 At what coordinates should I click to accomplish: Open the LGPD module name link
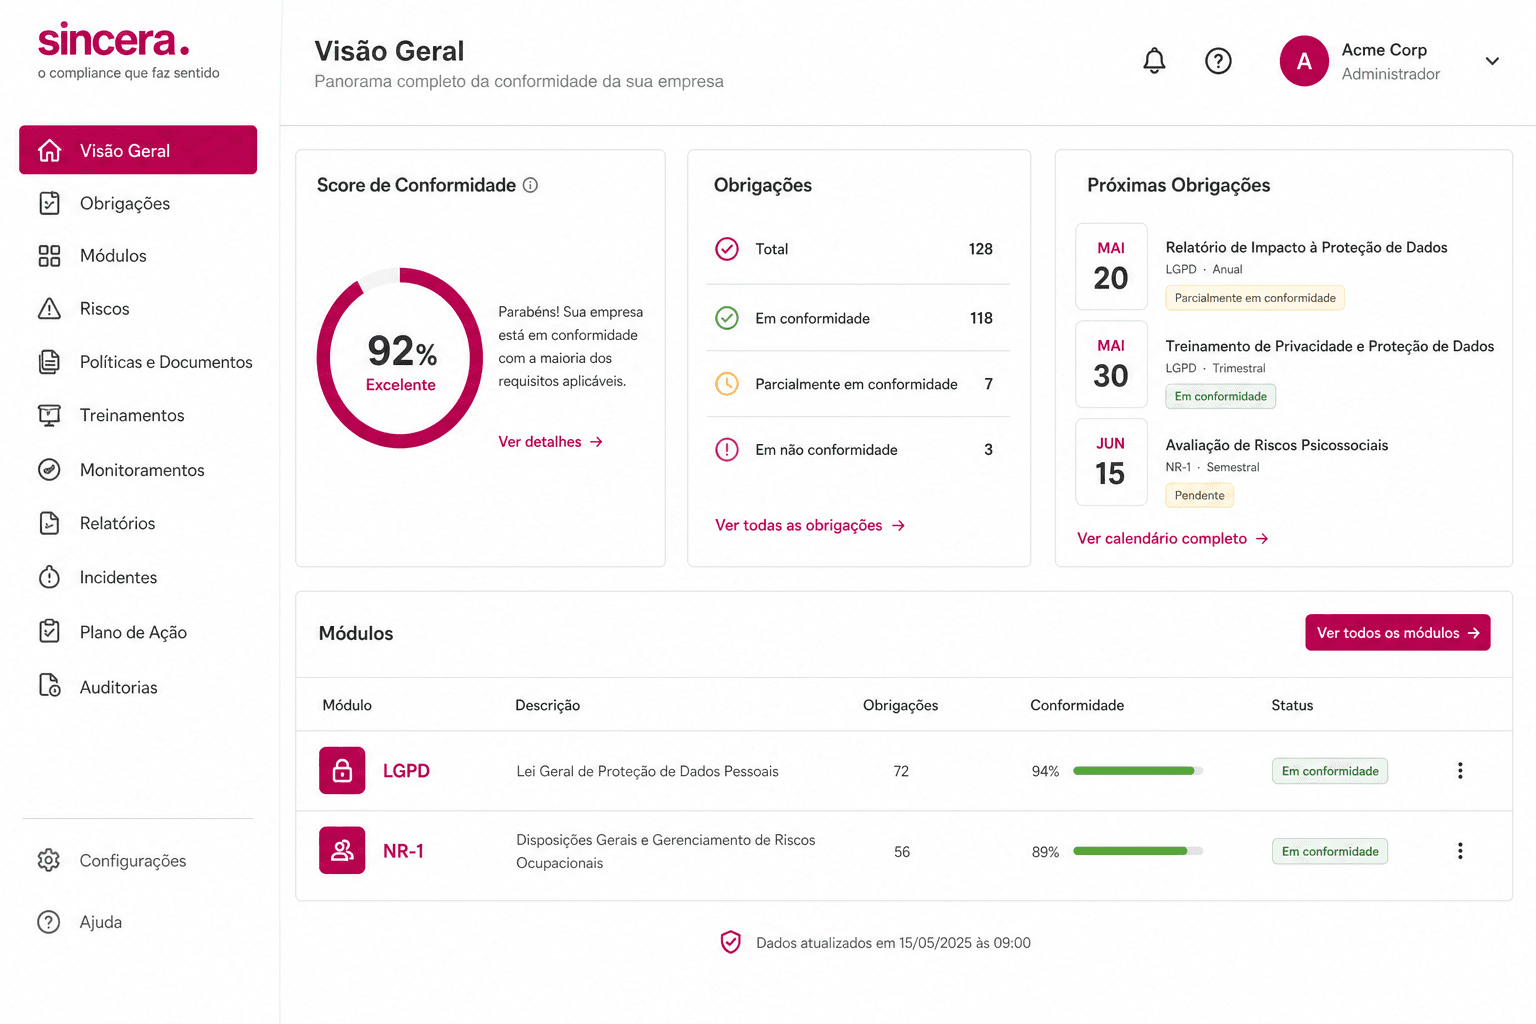(x=406, y=771)
